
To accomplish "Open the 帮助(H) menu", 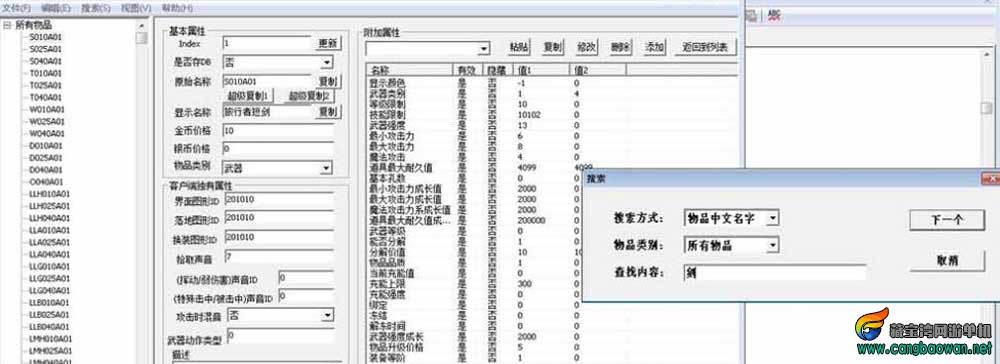I will click(177, 8).
